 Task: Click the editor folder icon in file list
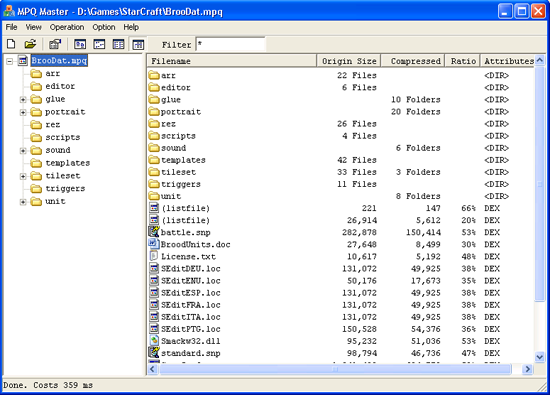[x=154, y=87]
